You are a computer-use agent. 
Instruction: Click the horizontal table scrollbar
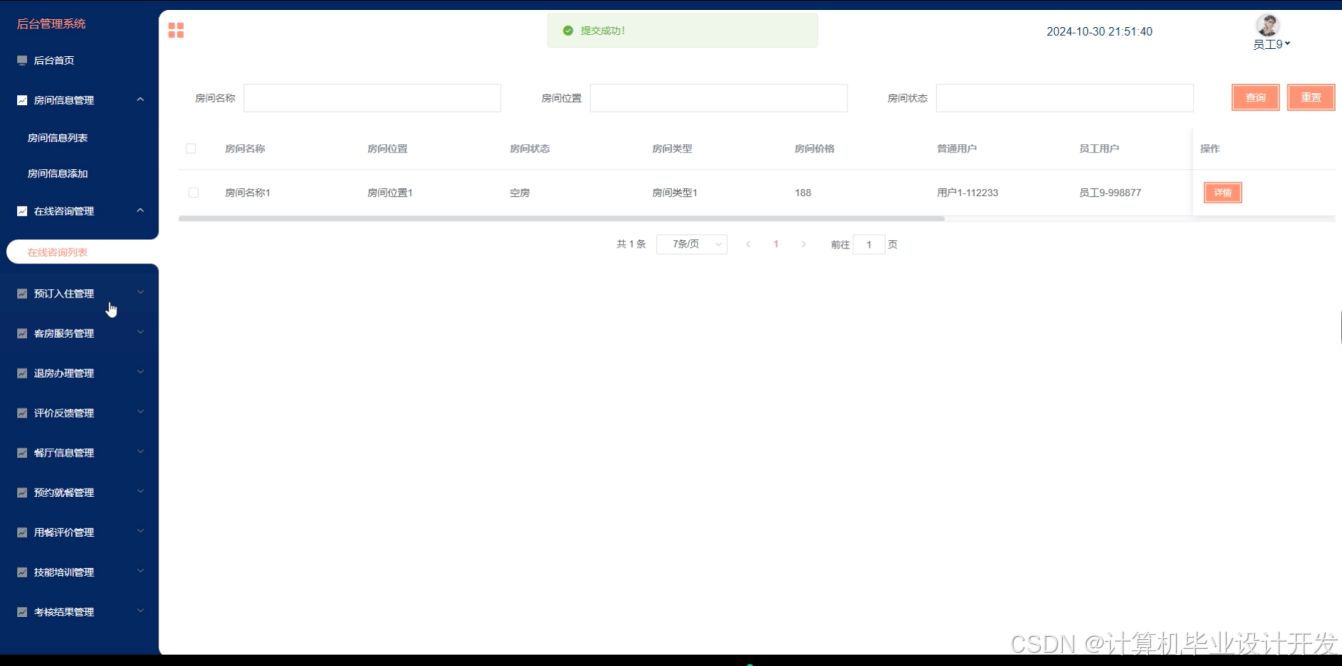[x=561, y=218]
